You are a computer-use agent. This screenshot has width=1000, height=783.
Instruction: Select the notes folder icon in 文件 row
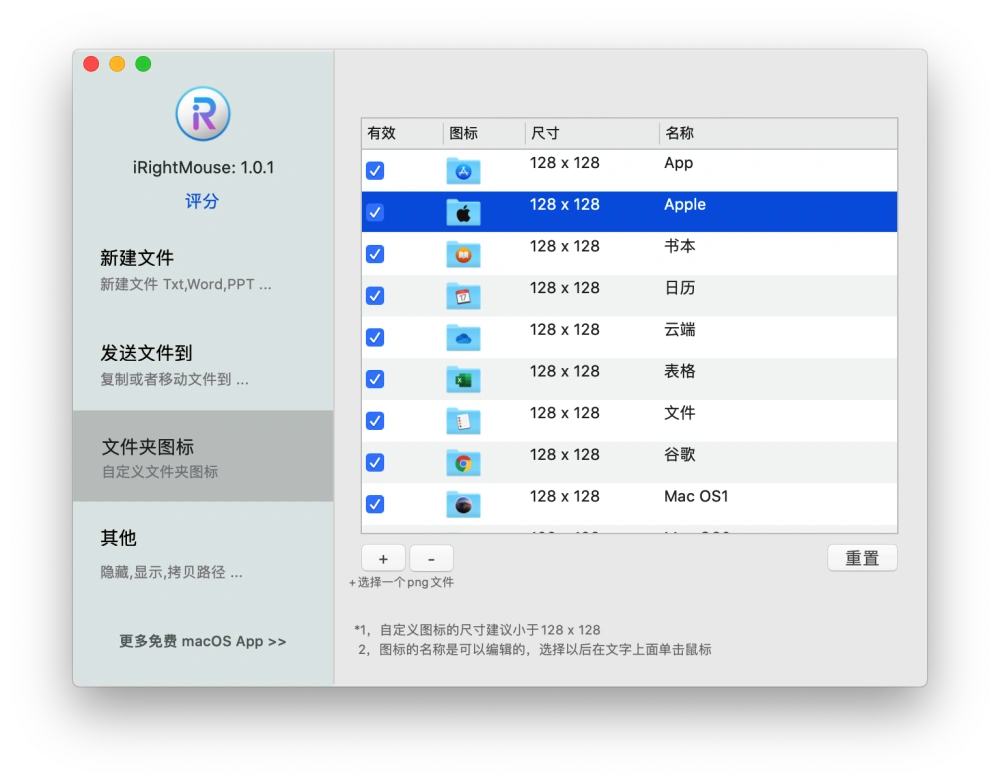click(463, 421)
